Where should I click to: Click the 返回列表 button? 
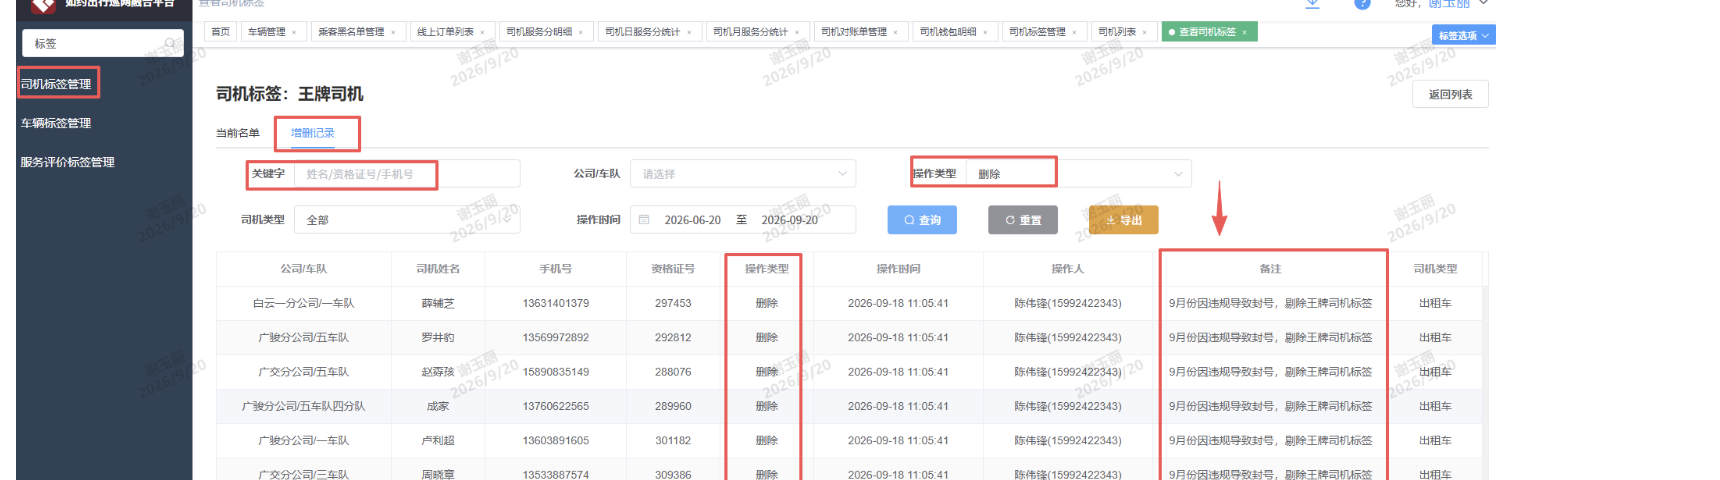(x=1450, y=94)
